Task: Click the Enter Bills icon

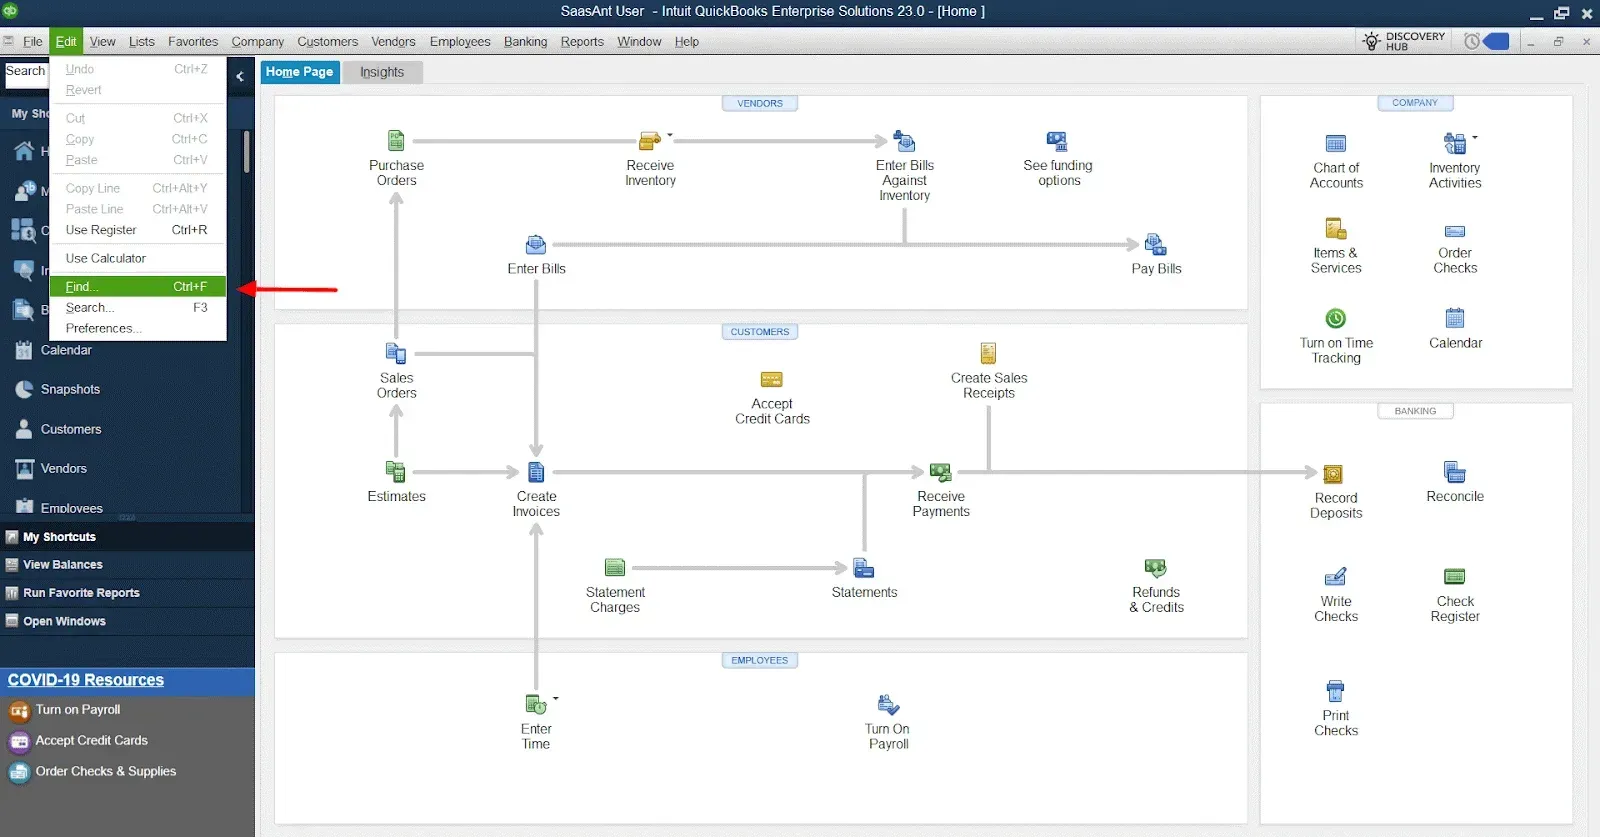Action: pos(536,245)
